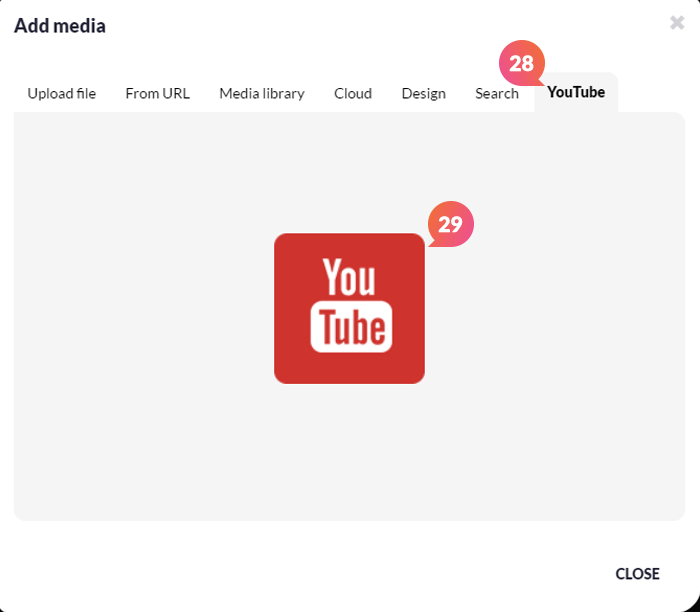
Task: Click the white Tube box inside the logo
Action: pyautogui.click(x=350, y=326)
